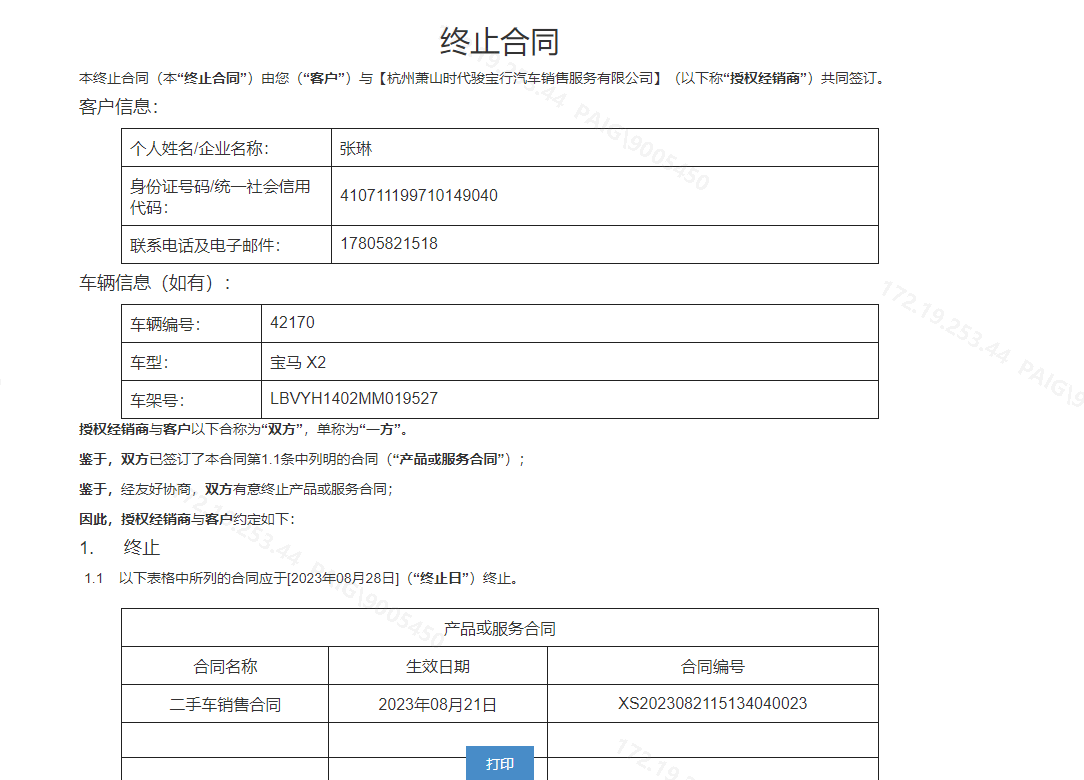Click the 车辆信息（如有） section heading

[155, 283]
